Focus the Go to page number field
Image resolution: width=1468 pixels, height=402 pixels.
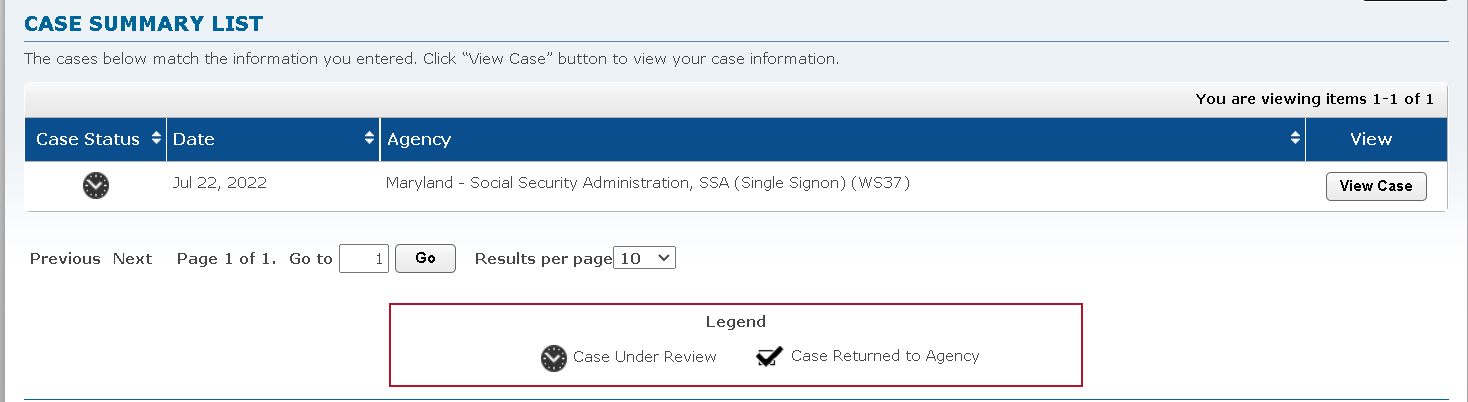point(364,259)
